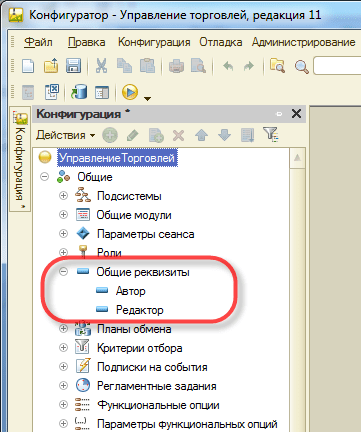Click the Redo arrow icon
Screen dimensions: 361x432
(249, 66)
